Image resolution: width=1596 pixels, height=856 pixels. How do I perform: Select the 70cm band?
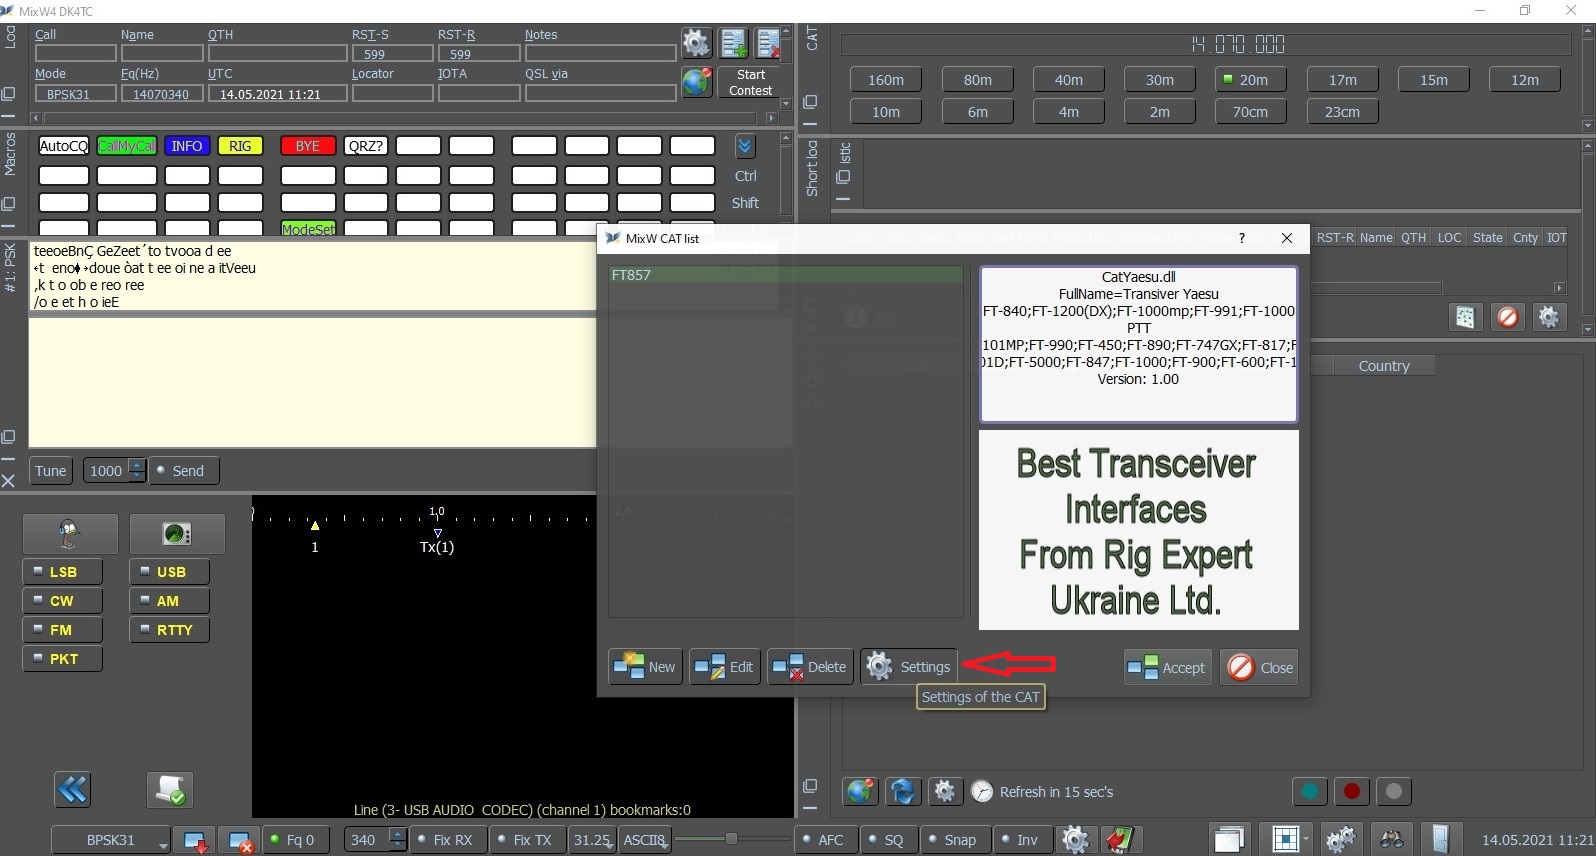[1251, 112]
